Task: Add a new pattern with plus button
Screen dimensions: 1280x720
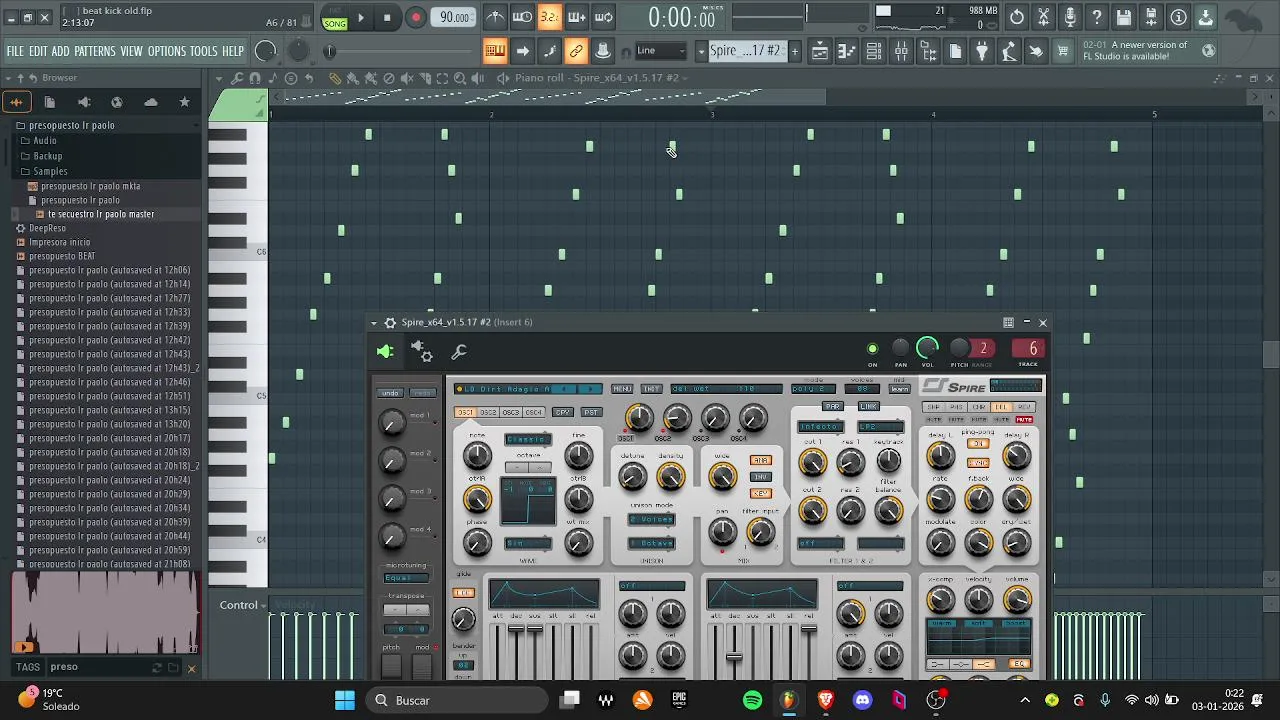Action: tap(795, 51)
